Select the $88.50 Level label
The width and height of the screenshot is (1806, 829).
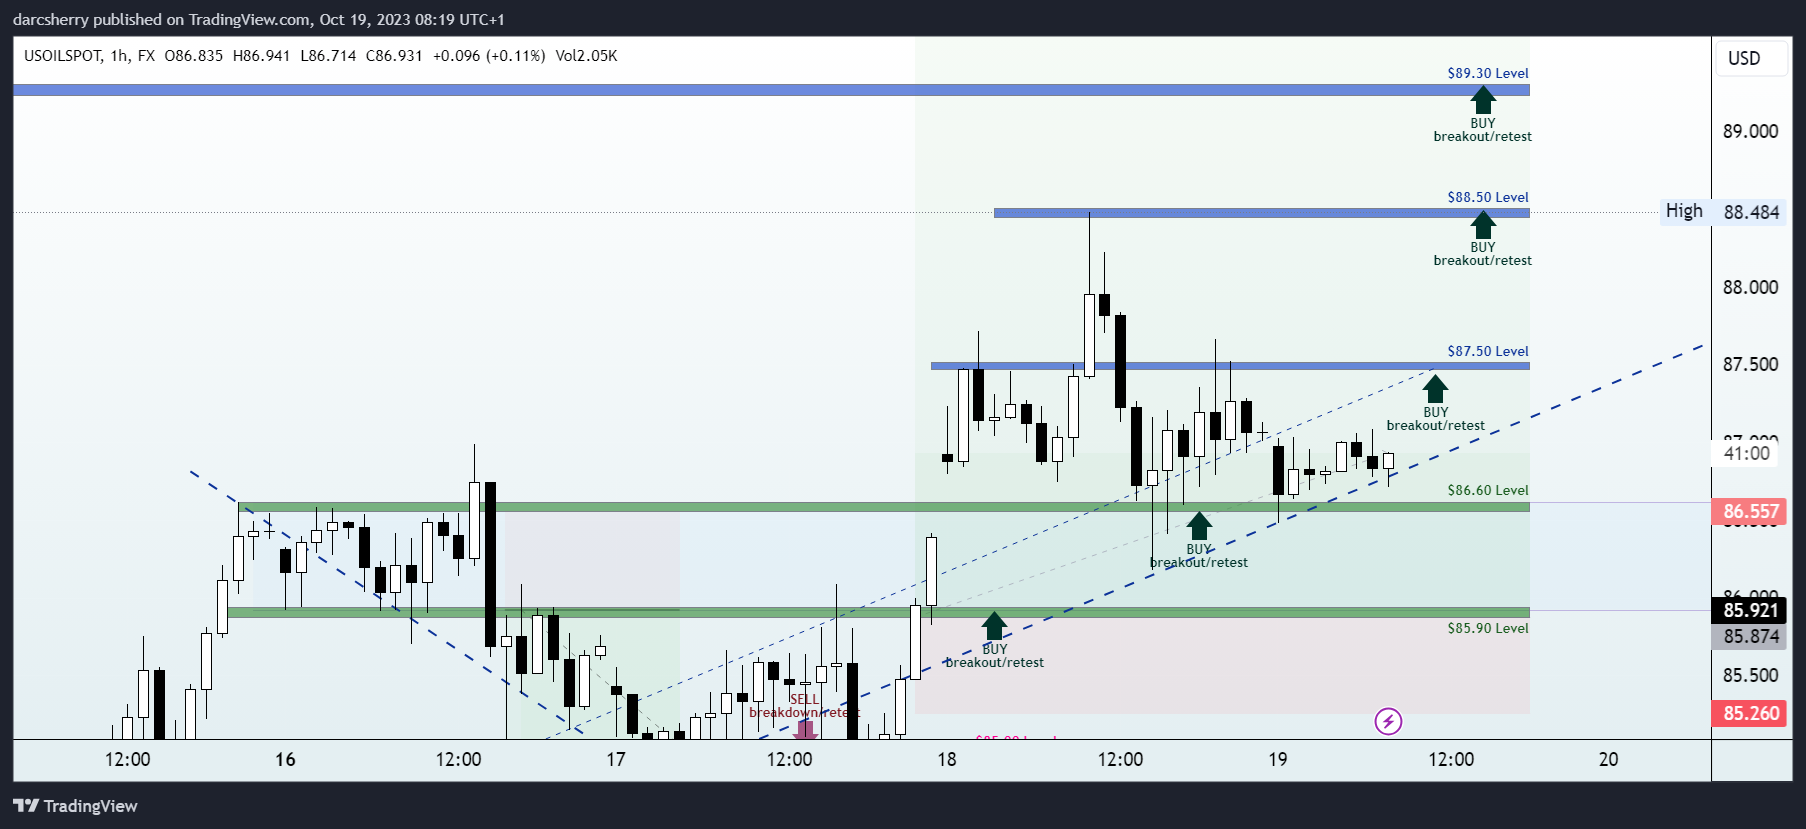click(x=1488, y=197)
